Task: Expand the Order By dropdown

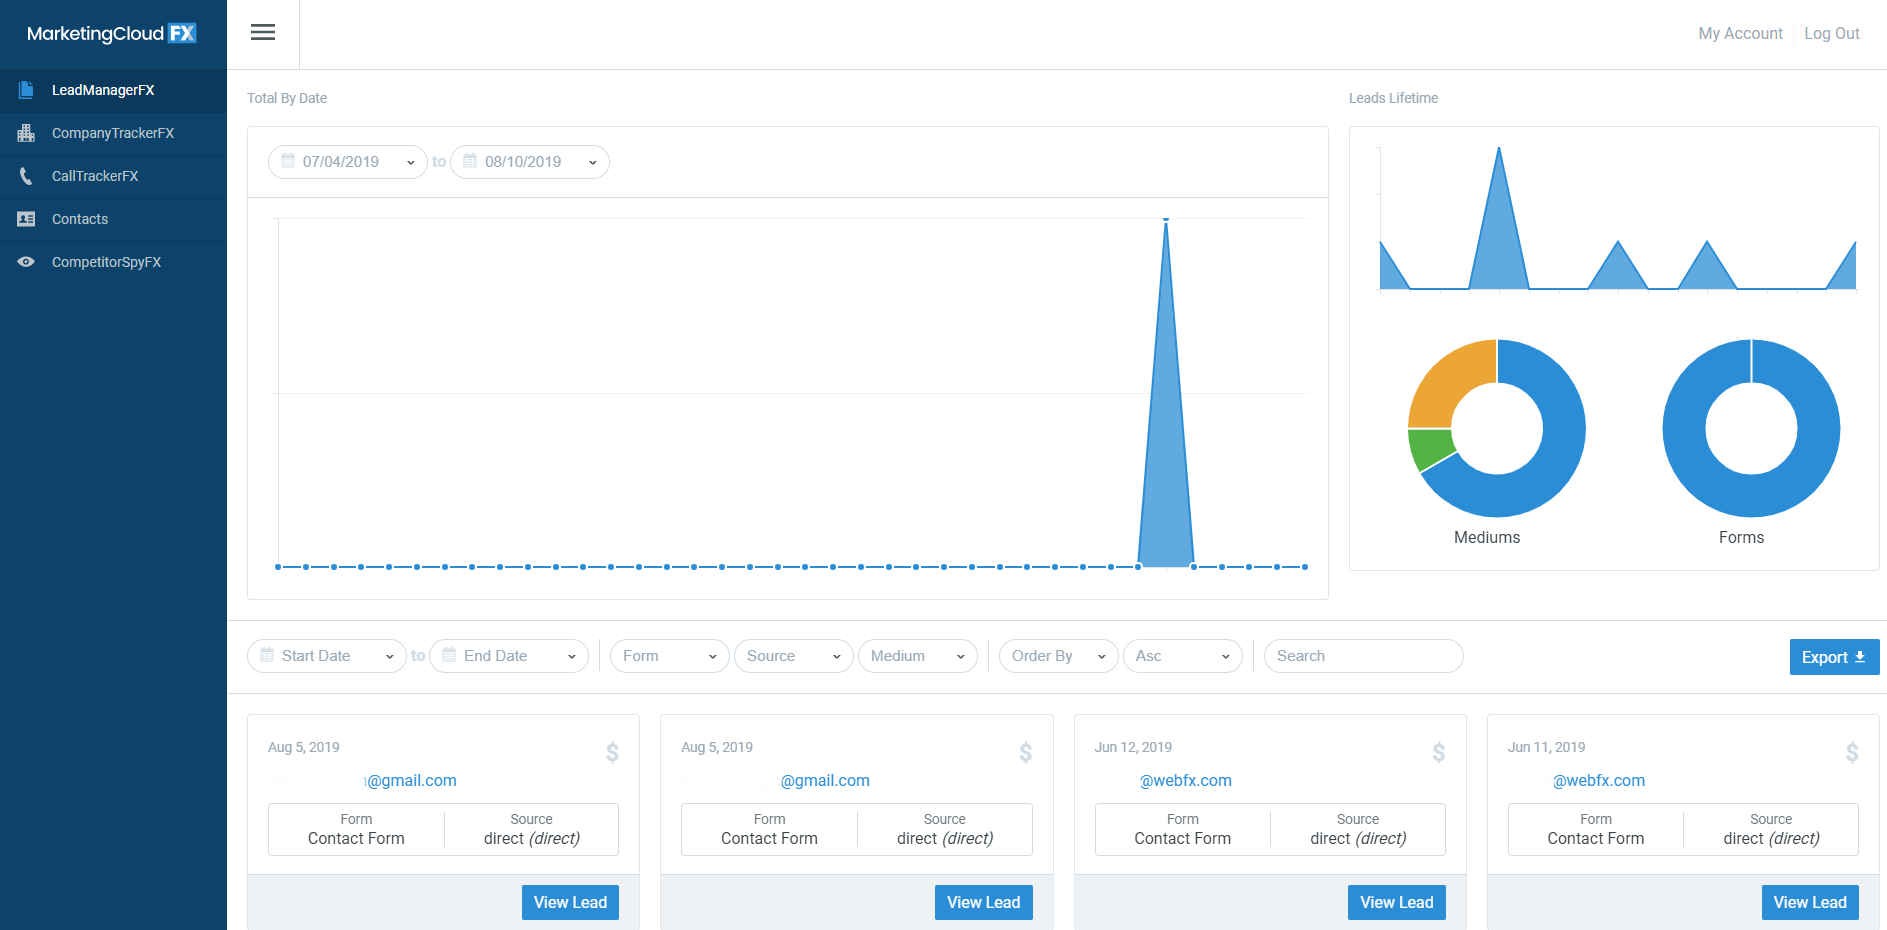Action: (1059, 656)
